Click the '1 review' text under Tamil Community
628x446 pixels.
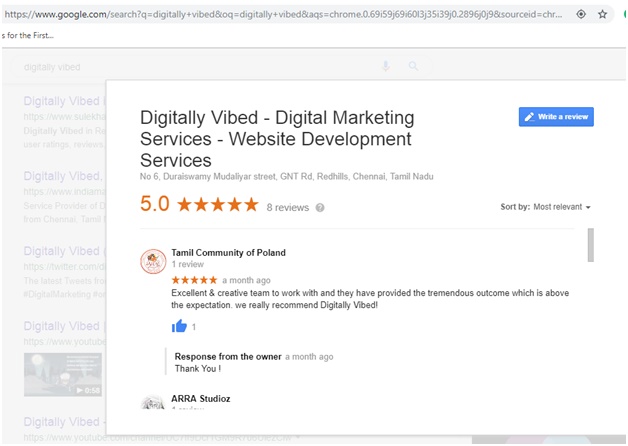[x=187, y=264]
